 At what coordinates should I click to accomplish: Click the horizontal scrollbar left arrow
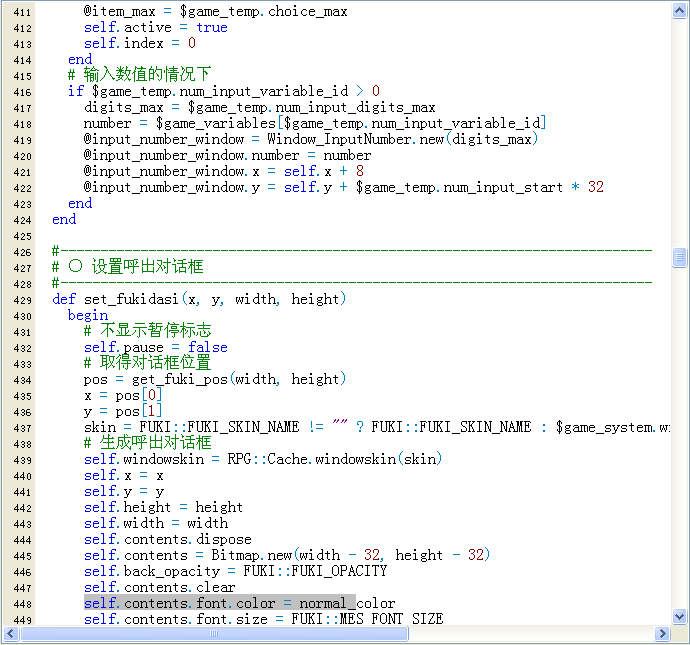[11, 634]
